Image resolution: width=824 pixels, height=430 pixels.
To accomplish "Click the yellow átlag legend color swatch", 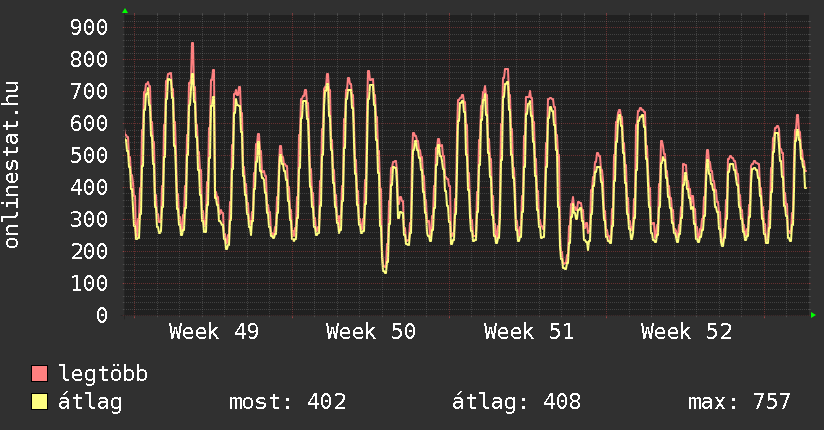I will tap(40, 402).
